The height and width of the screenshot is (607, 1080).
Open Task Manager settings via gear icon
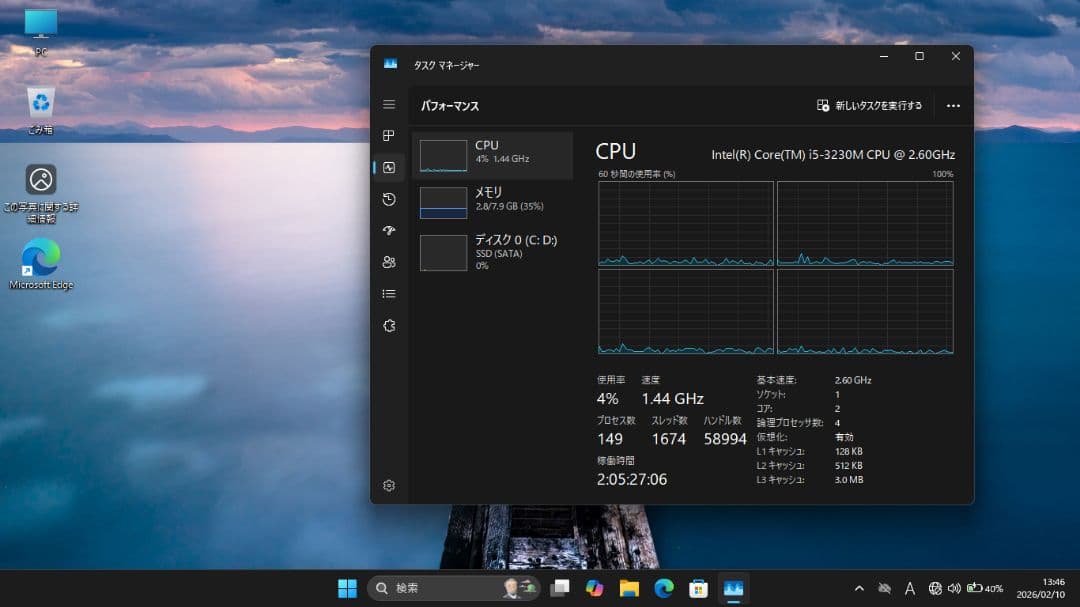coord(389,485)
